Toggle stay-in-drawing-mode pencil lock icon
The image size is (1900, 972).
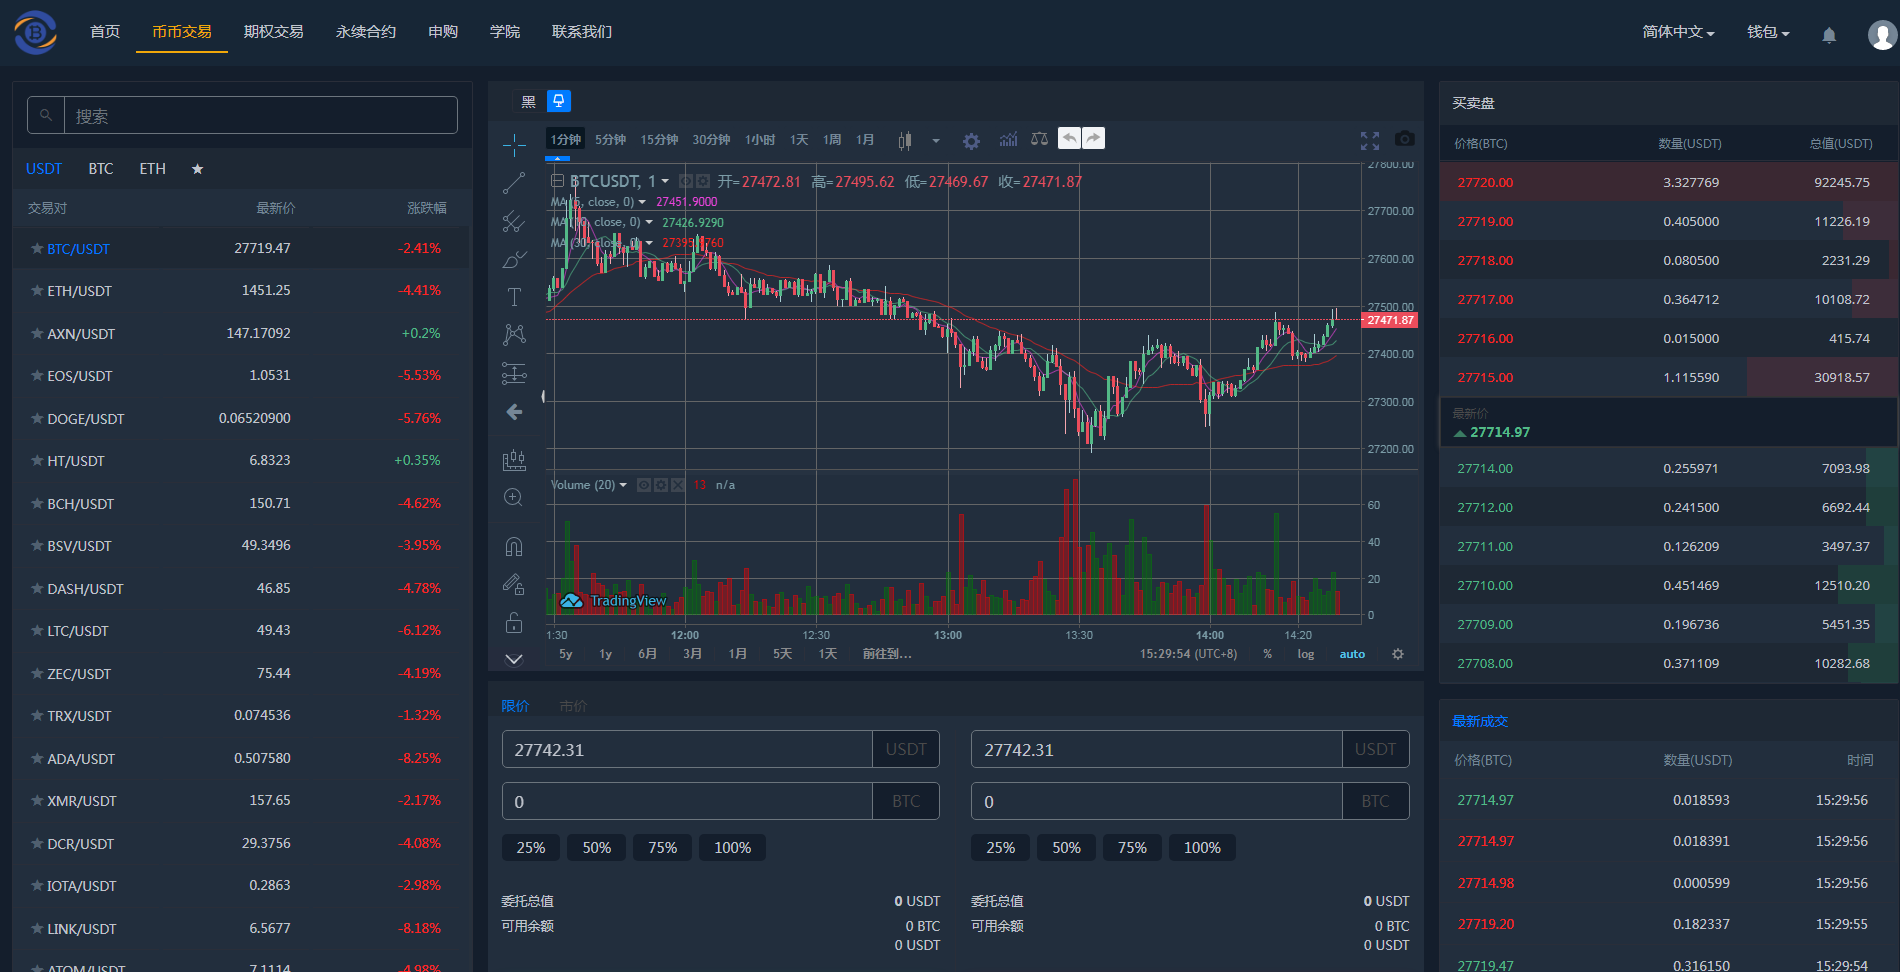[x=514, y=584]
